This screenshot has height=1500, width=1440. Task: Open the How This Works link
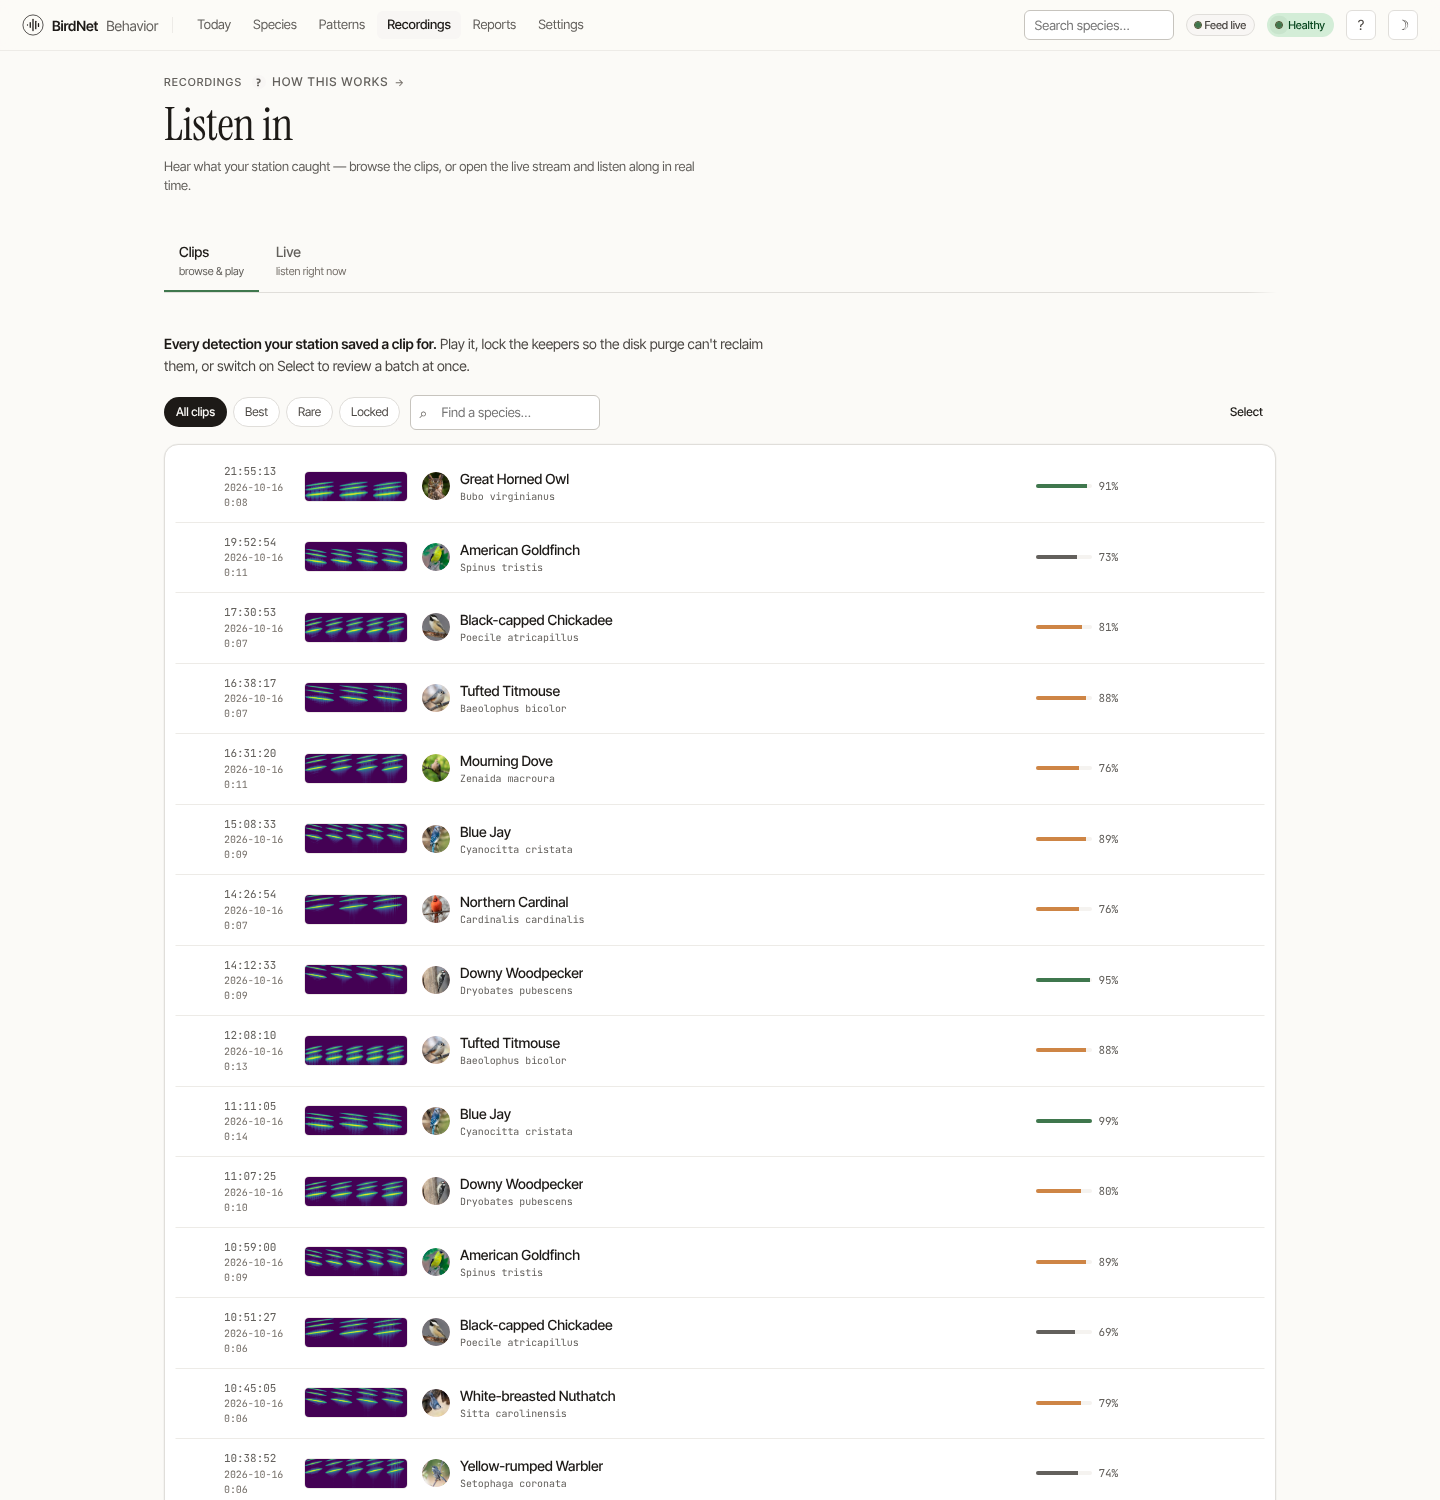pyautogui.click(x=338, y=82)
